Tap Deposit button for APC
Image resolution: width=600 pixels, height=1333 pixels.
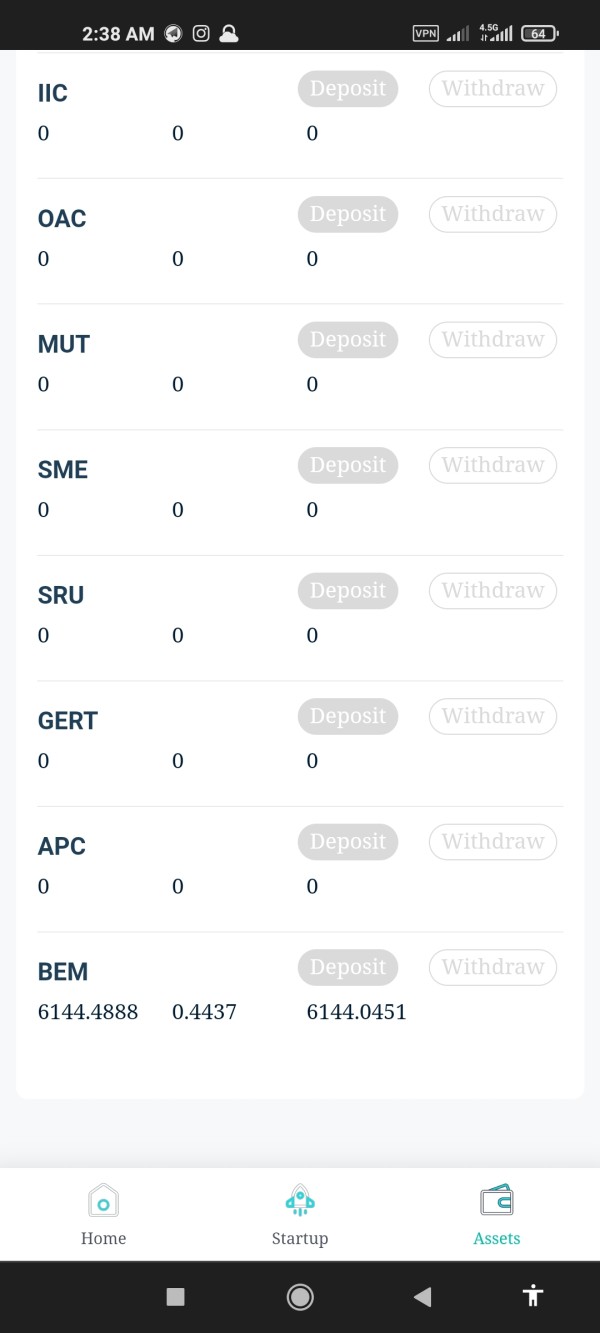coord(348,841)
